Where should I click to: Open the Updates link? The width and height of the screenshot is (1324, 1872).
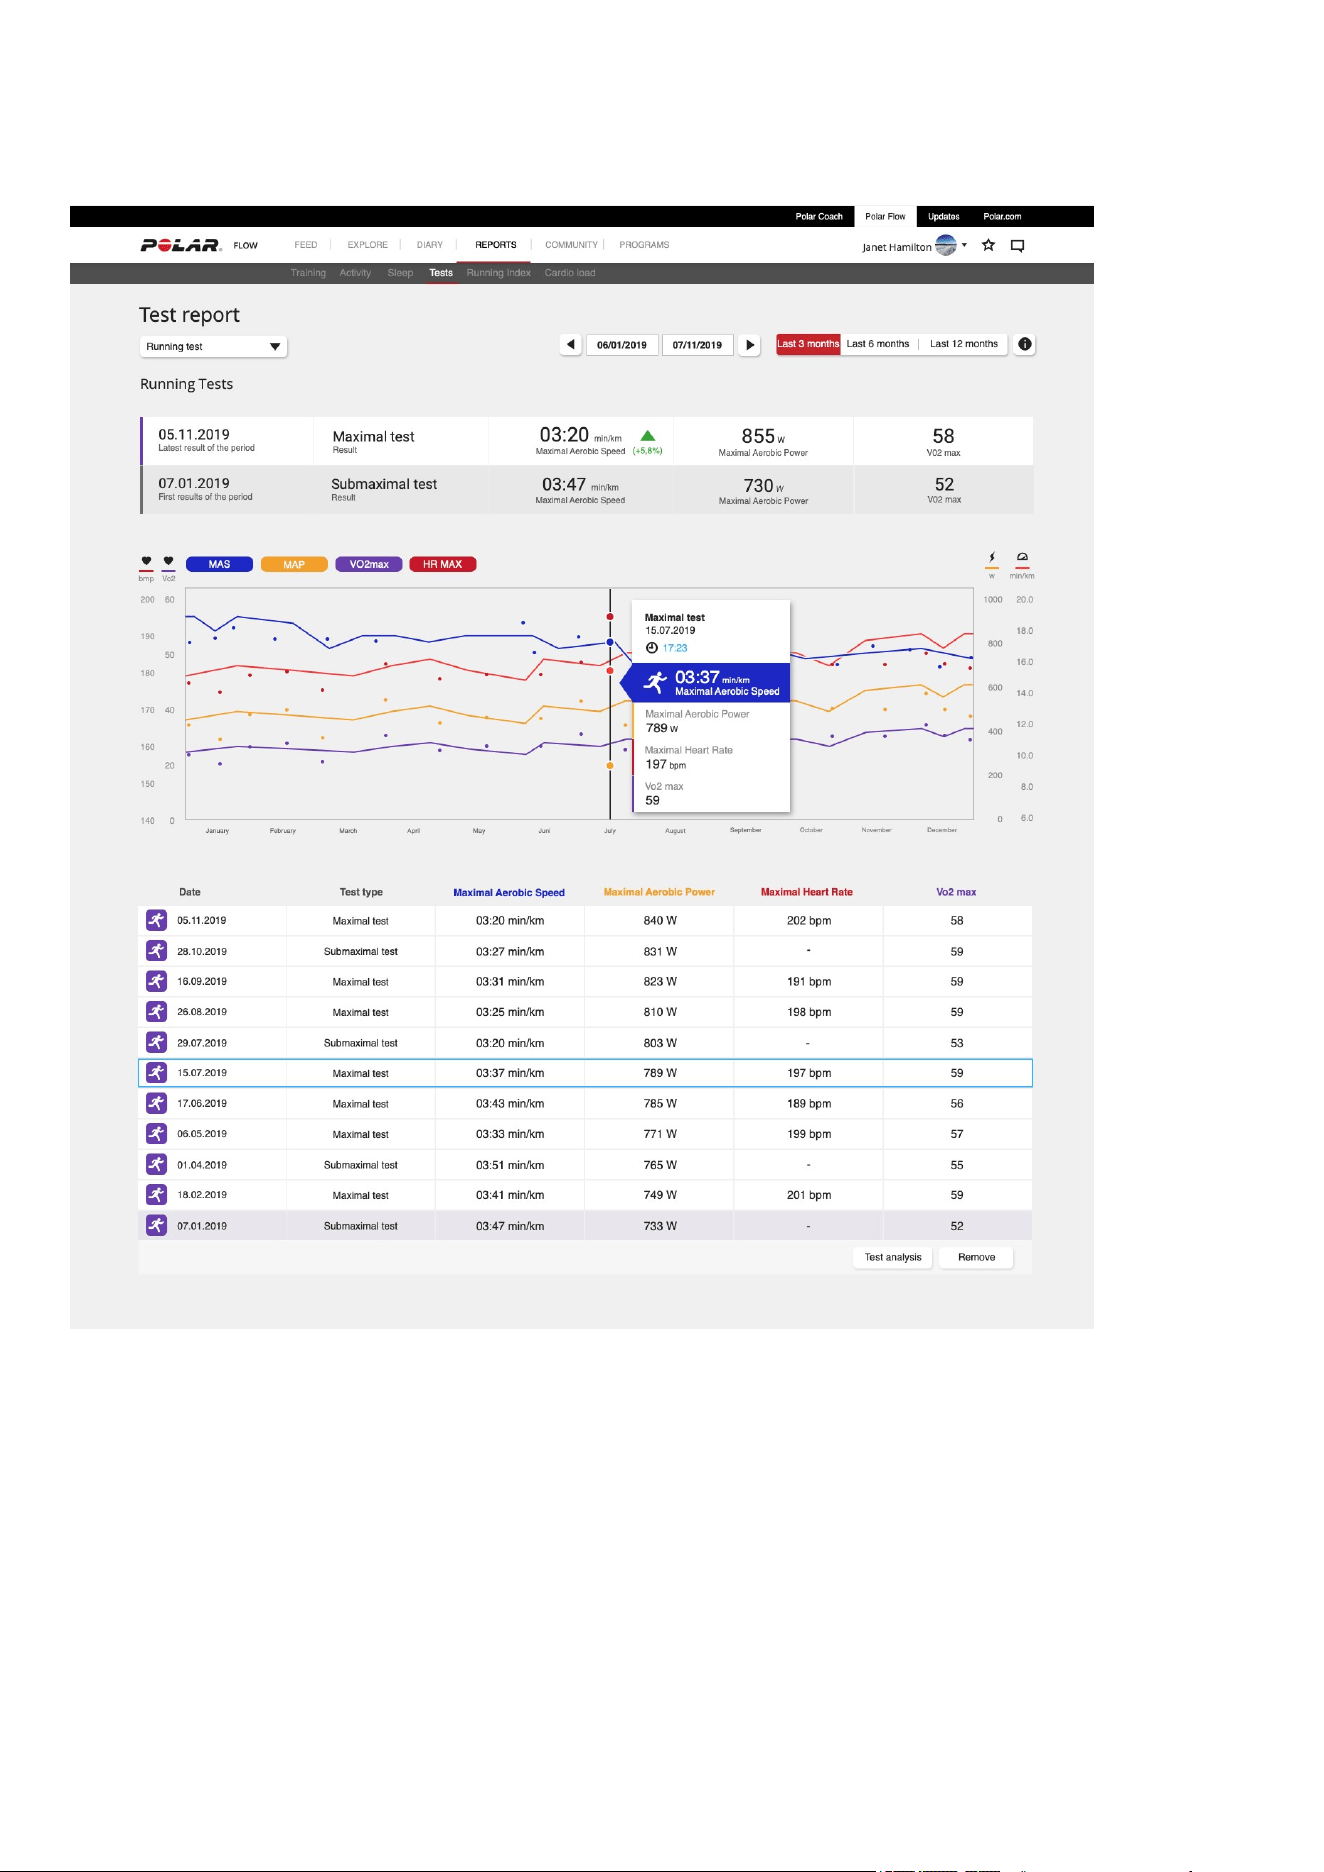[944, 216]
